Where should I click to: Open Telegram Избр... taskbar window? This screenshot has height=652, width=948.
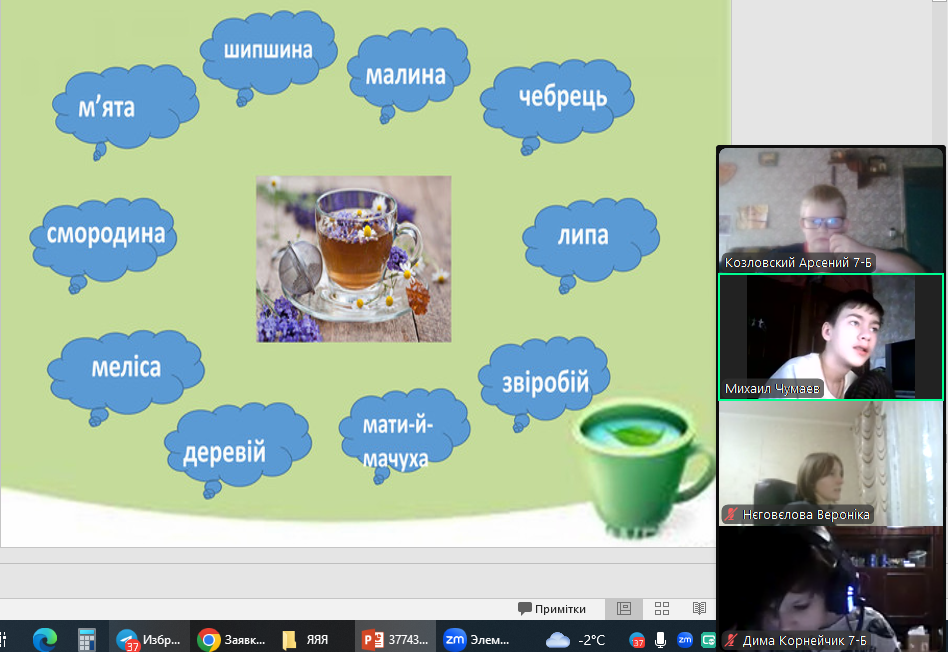(x=148, y=639)
